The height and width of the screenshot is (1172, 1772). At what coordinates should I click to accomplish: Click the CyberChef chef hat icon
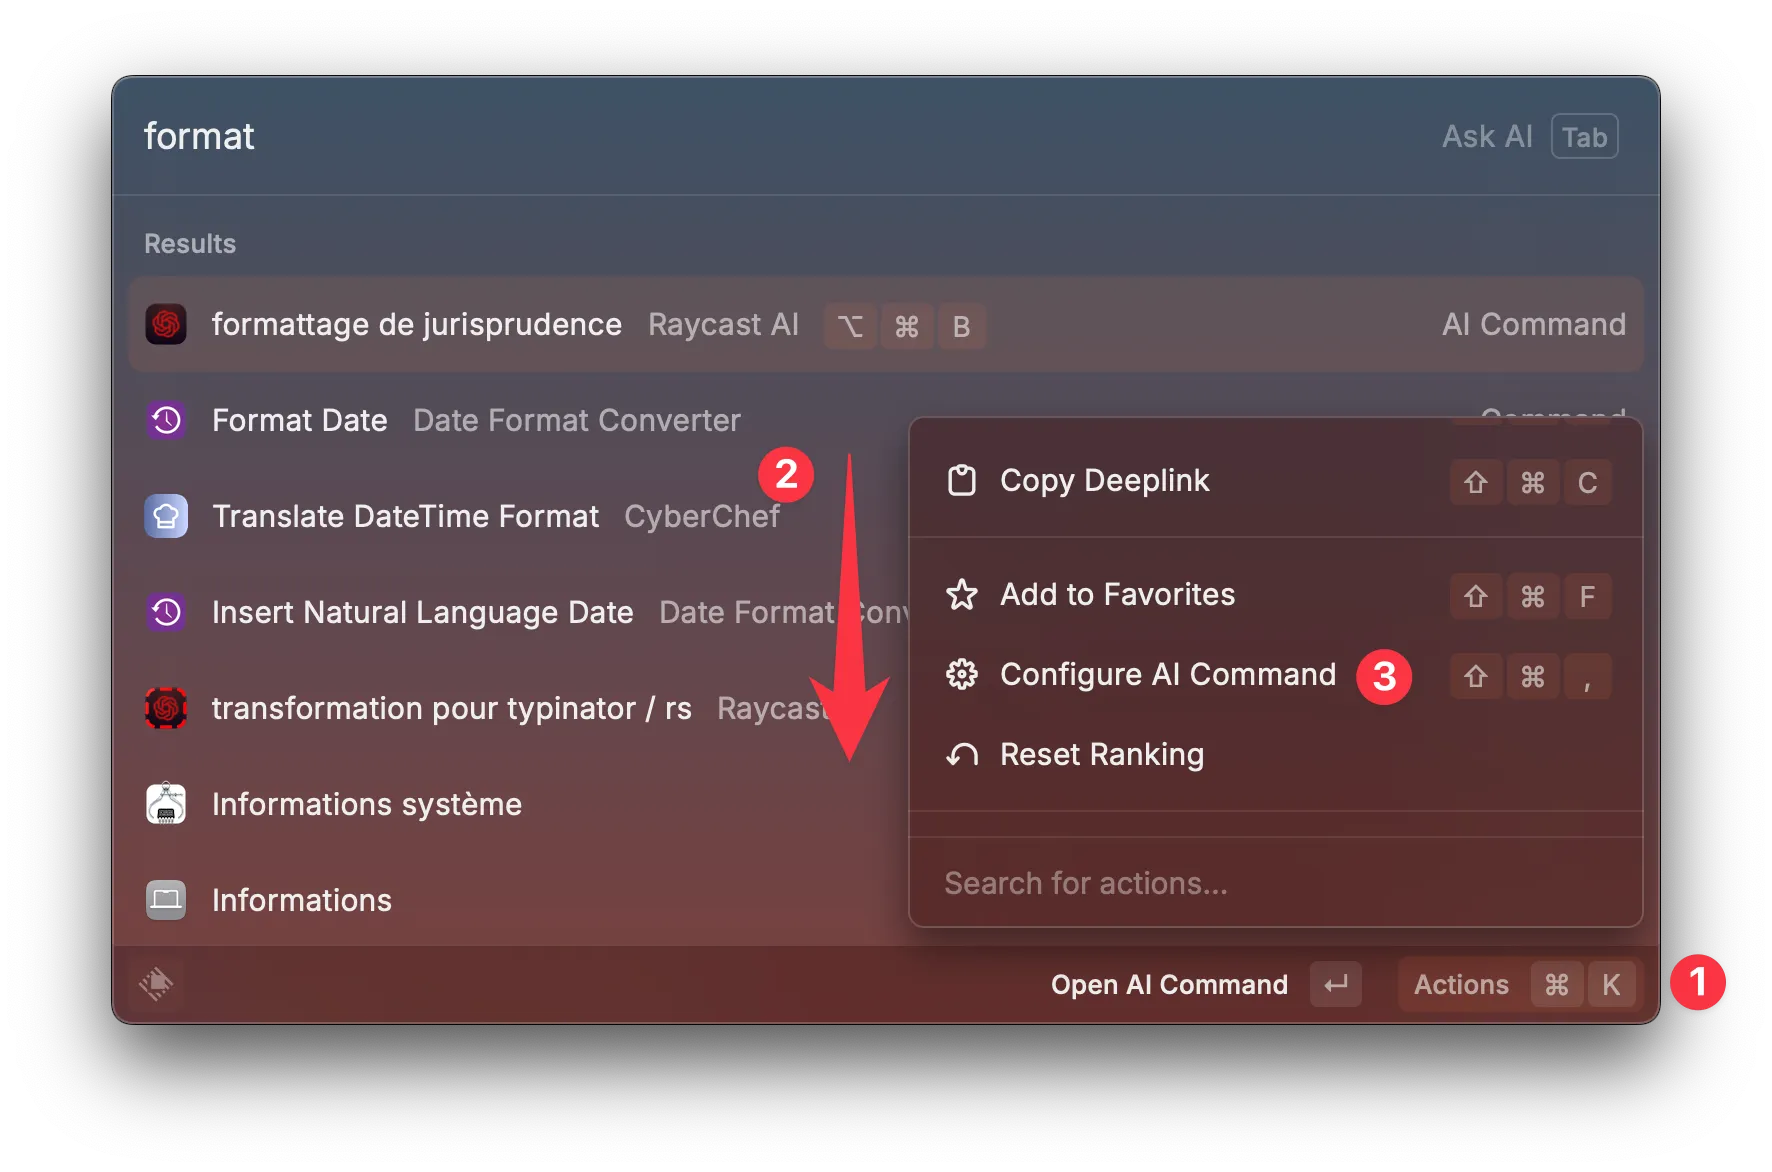(x=166, y=516)
